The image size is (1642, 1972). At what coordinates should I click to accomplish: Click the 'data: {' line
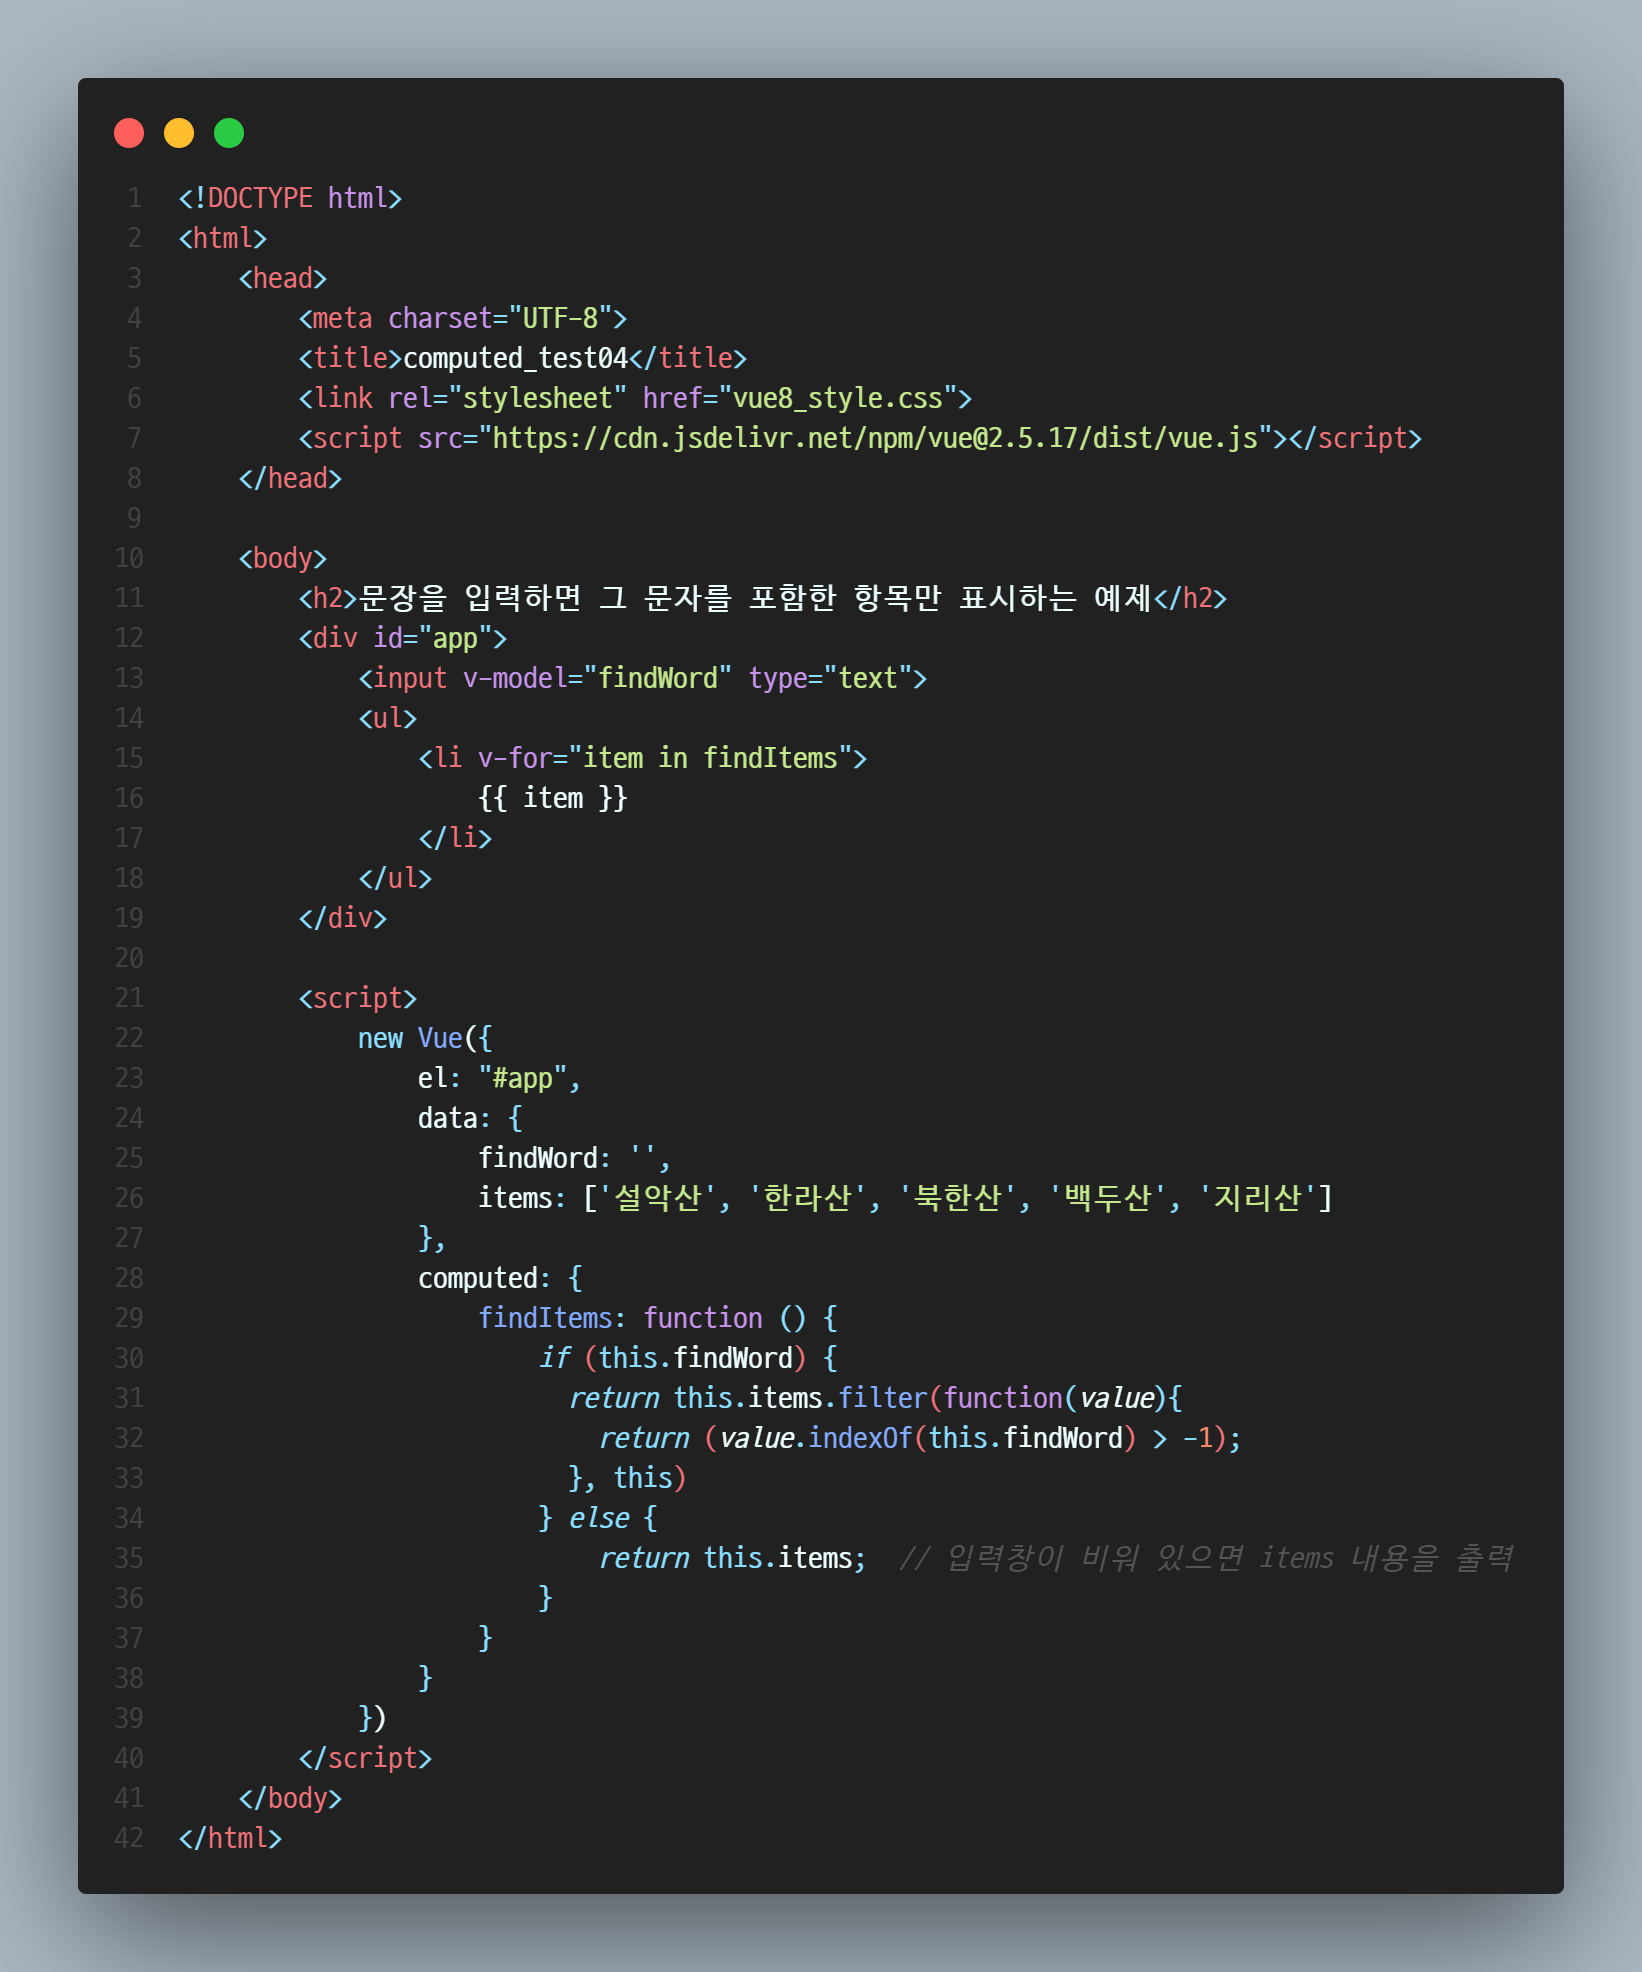[470, 1118]
